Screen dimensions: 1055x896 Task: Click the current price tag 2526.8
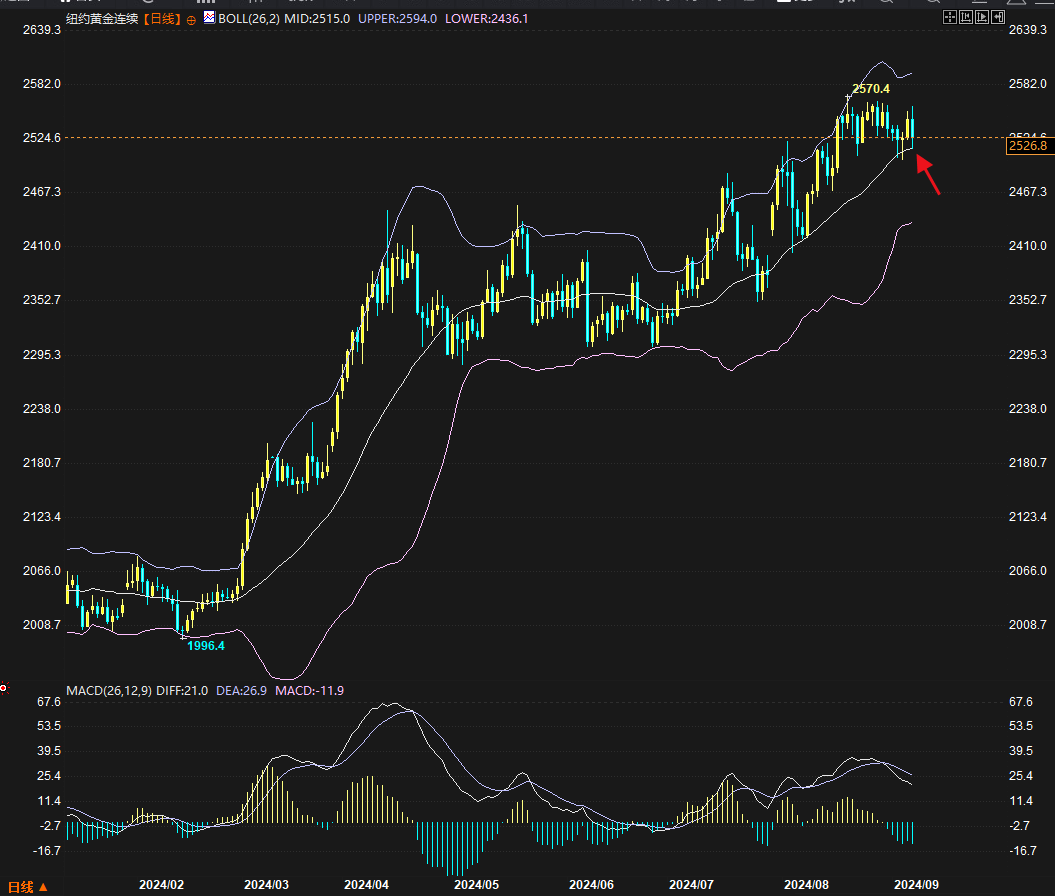click(x=1028, y=147)
